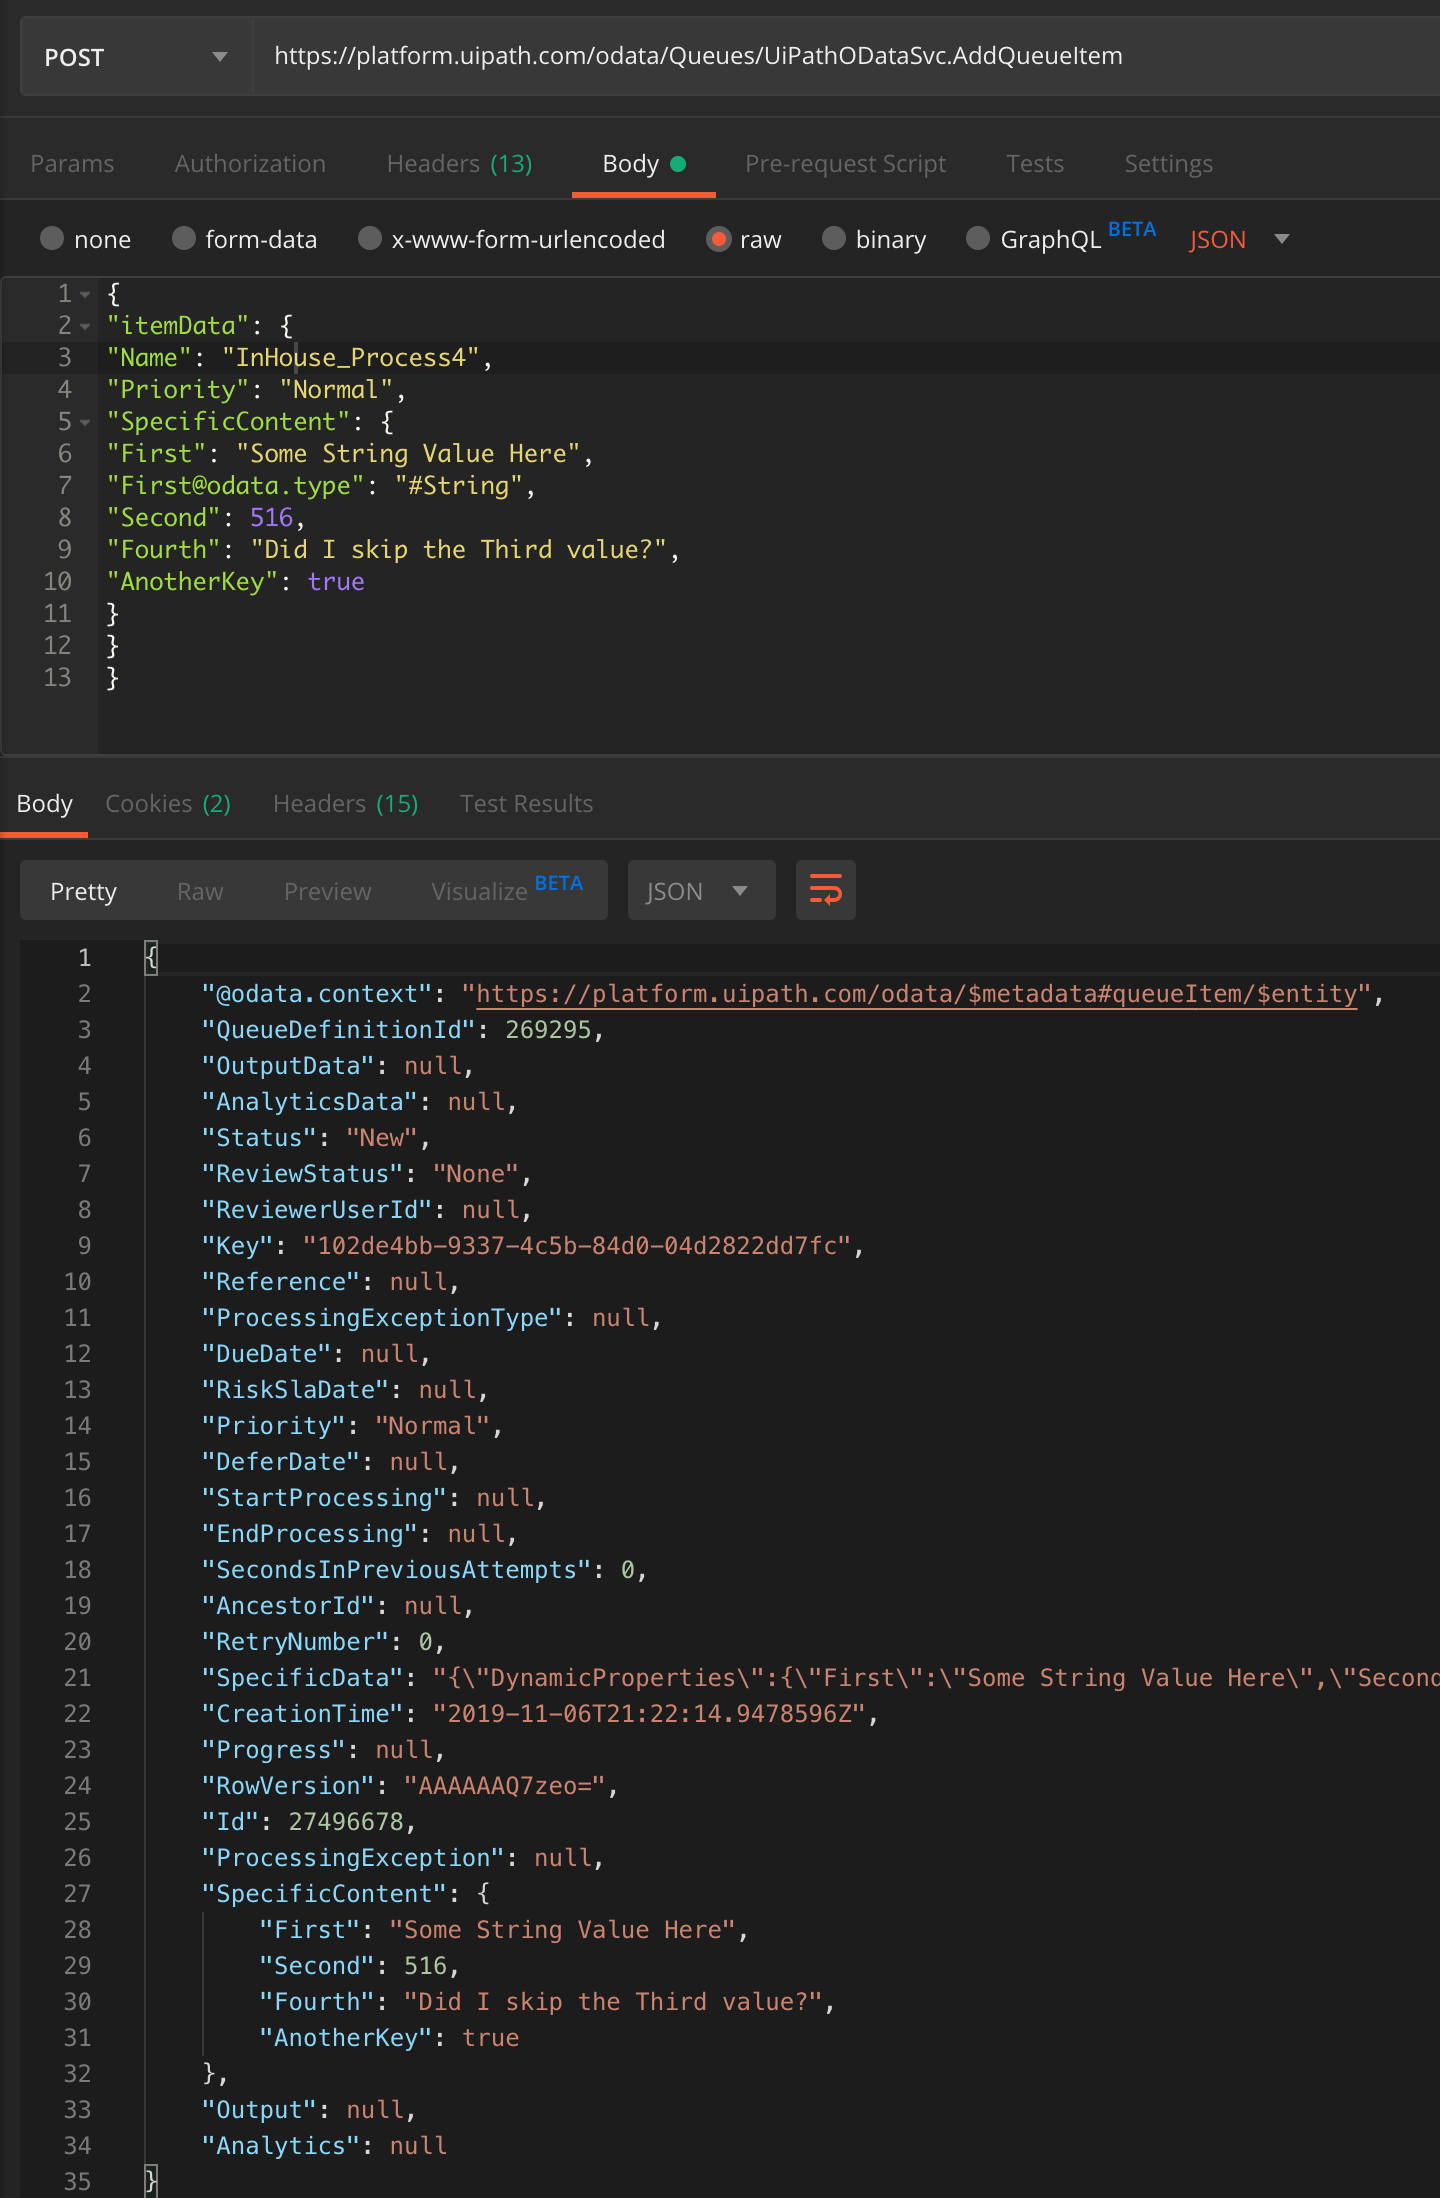Screen dimensions: 1440x2198
Task: Click the AnotherKey true value in request body
Action: pos(336,582)
